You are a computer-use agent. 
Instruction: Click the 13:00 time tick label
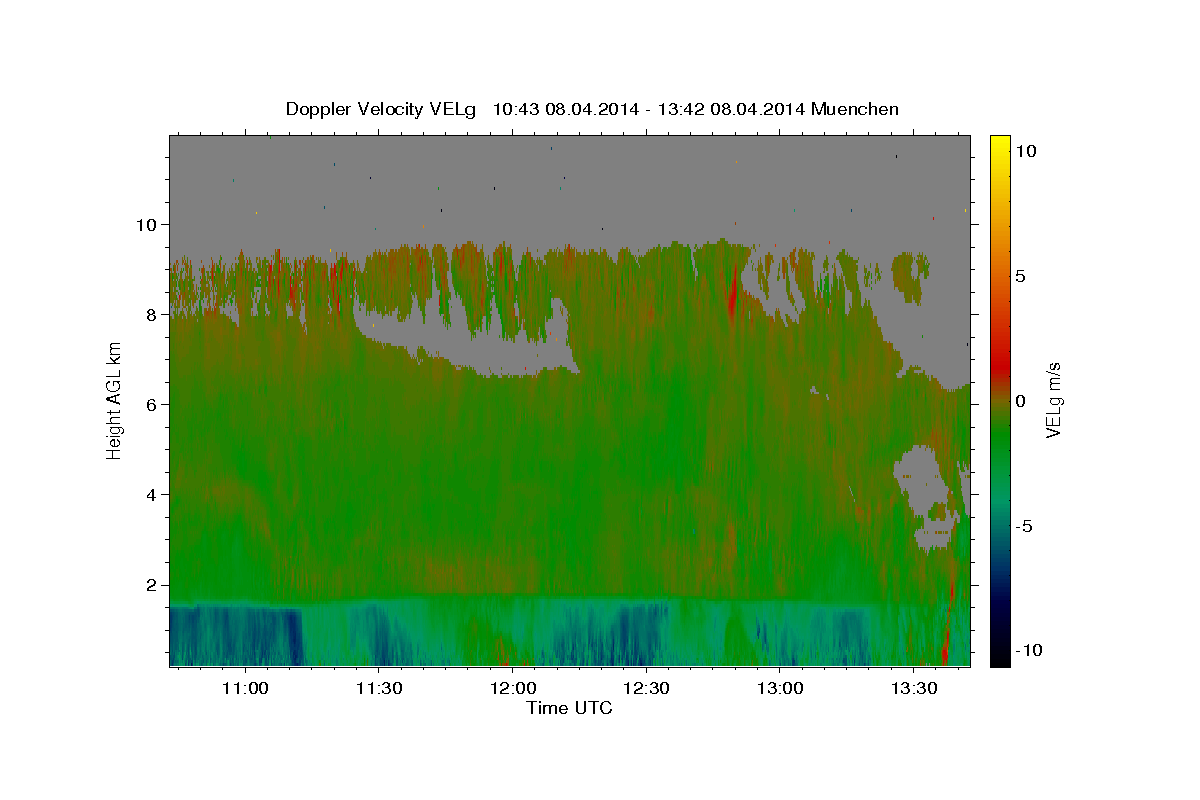tap(780, 689)
